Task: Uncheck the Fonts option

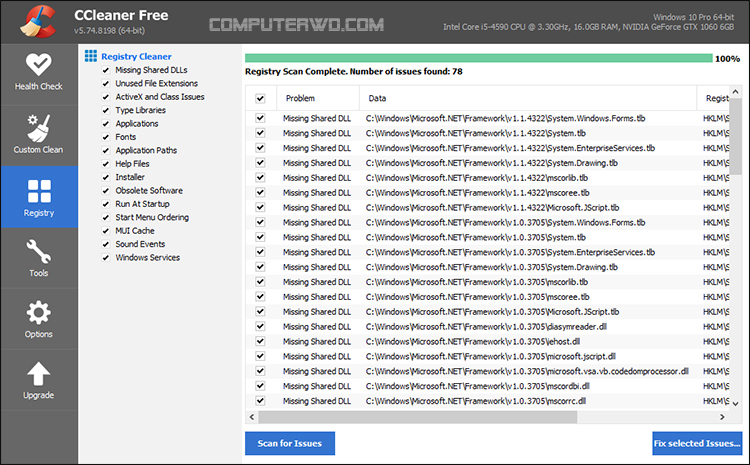Action: tap(106, 137)
